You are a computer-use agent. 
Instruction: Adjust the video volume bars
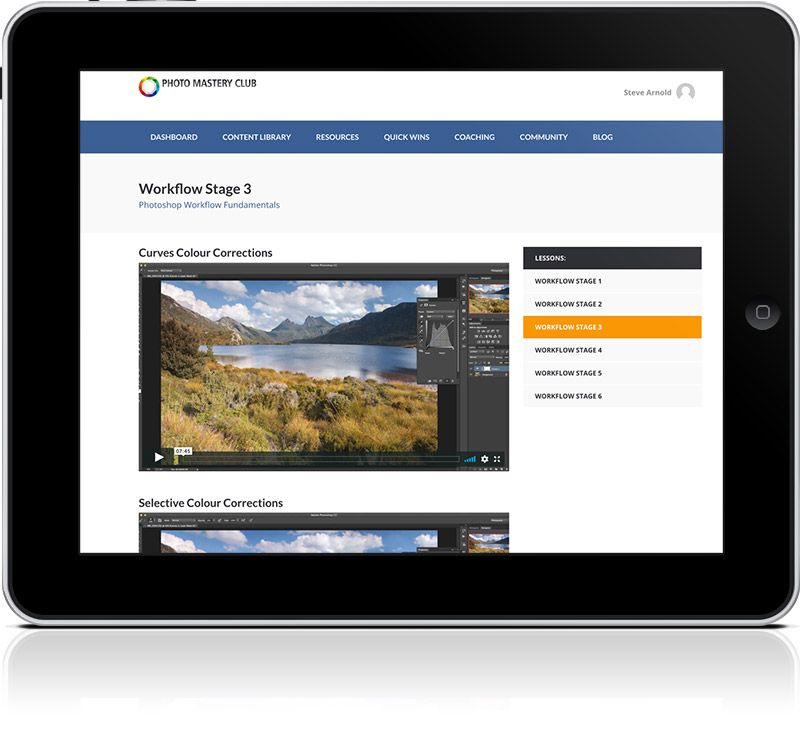tap(469, 459)
